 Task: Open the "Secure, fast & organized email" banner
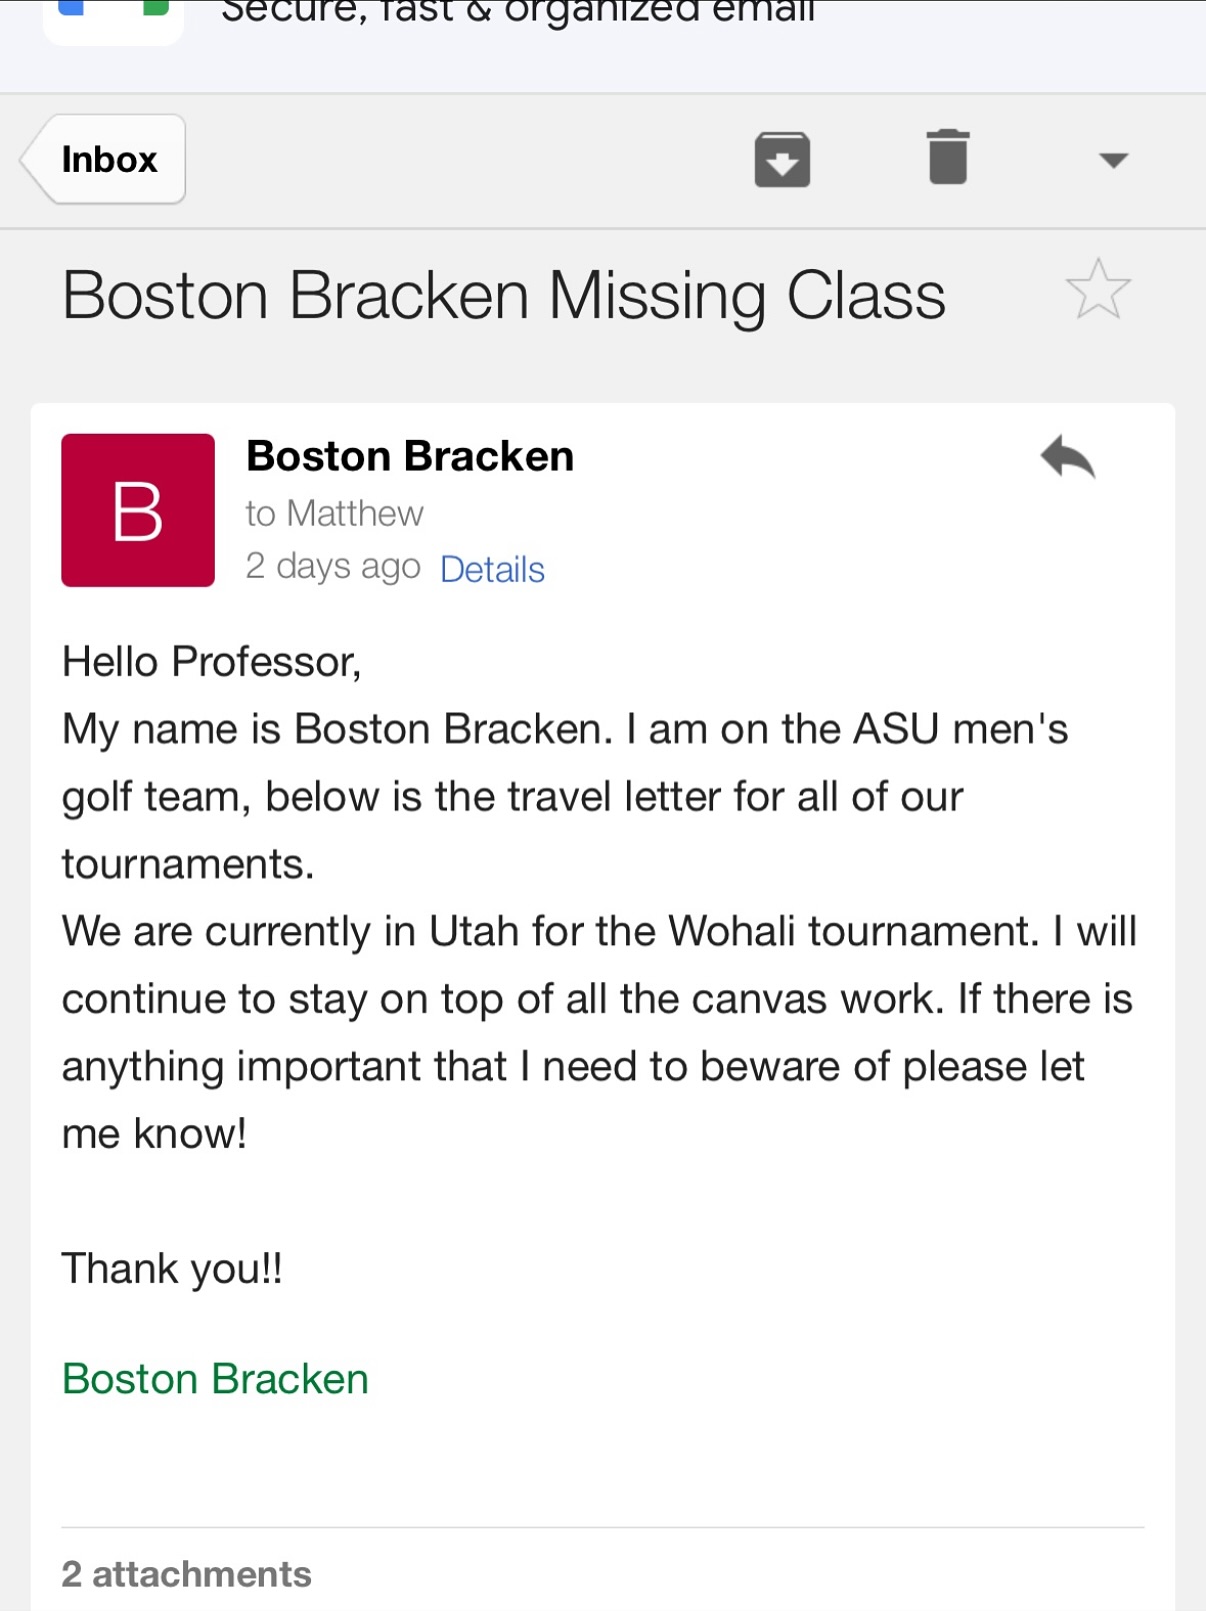point(518,12)
